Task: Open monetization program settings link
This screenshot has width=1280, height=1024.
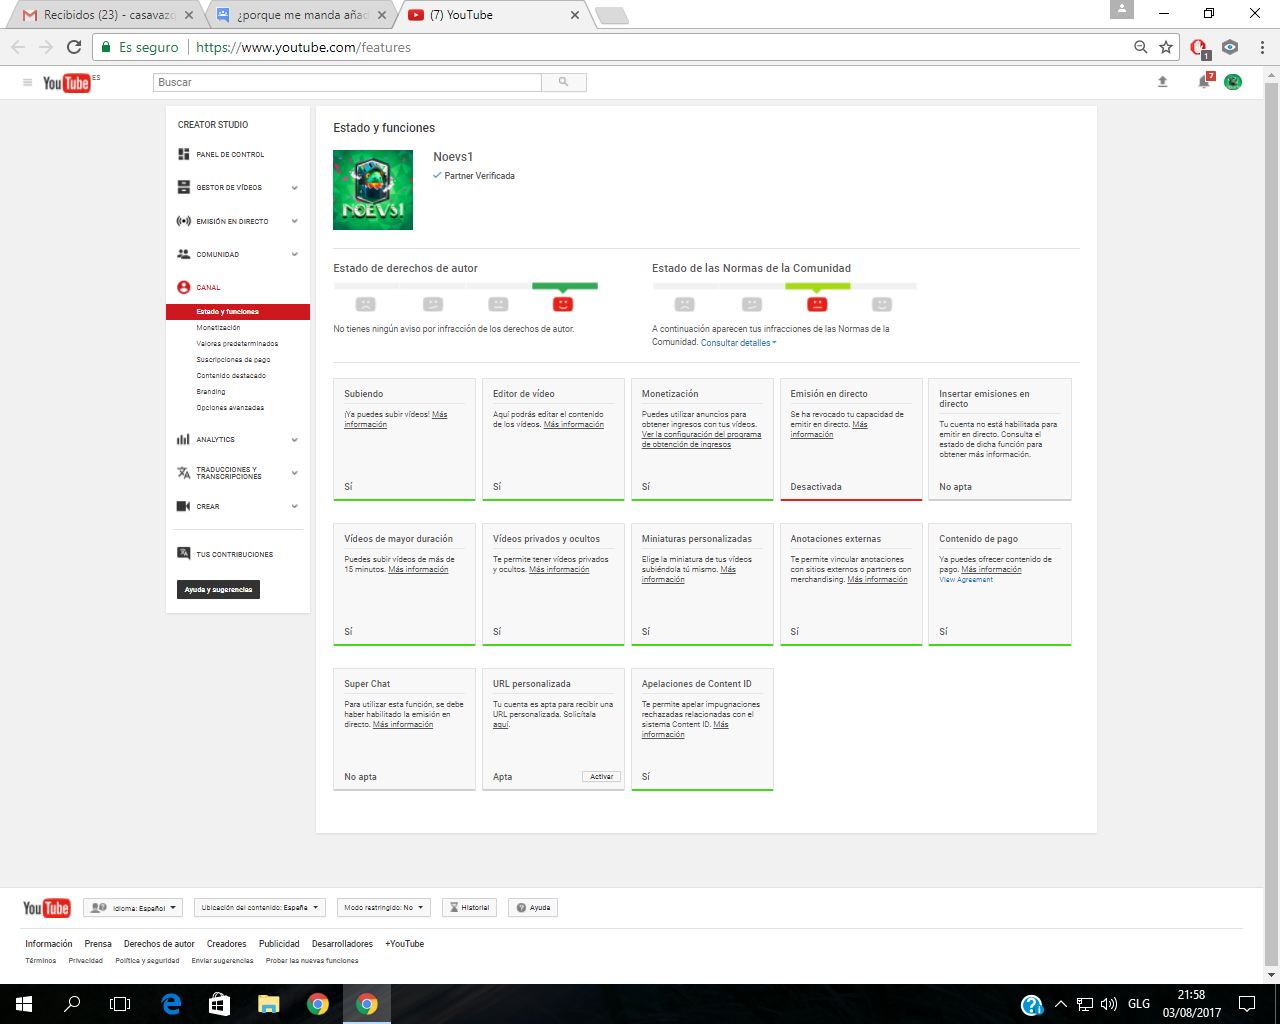Action: [701, 440]
